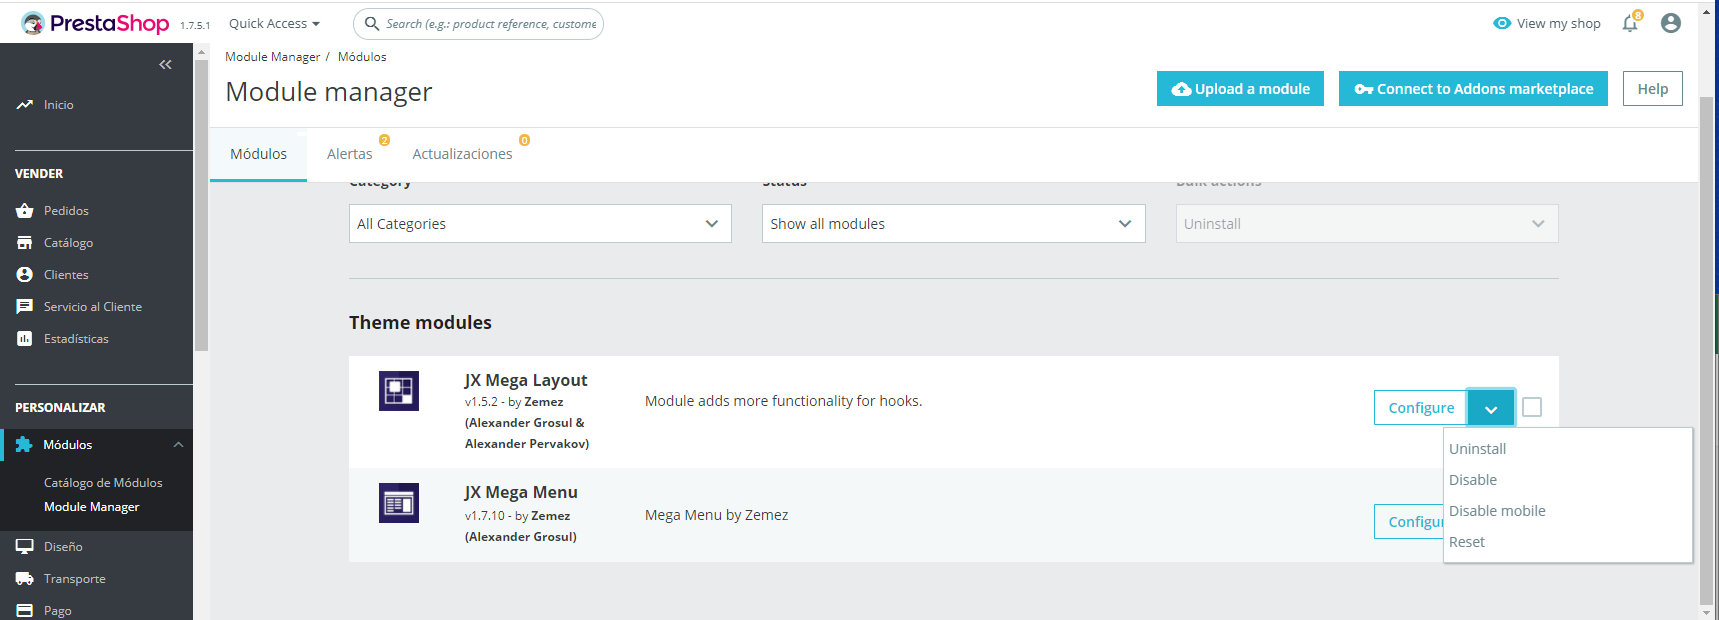The height and width of the screenshot is (620, 1719).
Task: Expand the Show all modules dropdown
Action: point(953,224)
